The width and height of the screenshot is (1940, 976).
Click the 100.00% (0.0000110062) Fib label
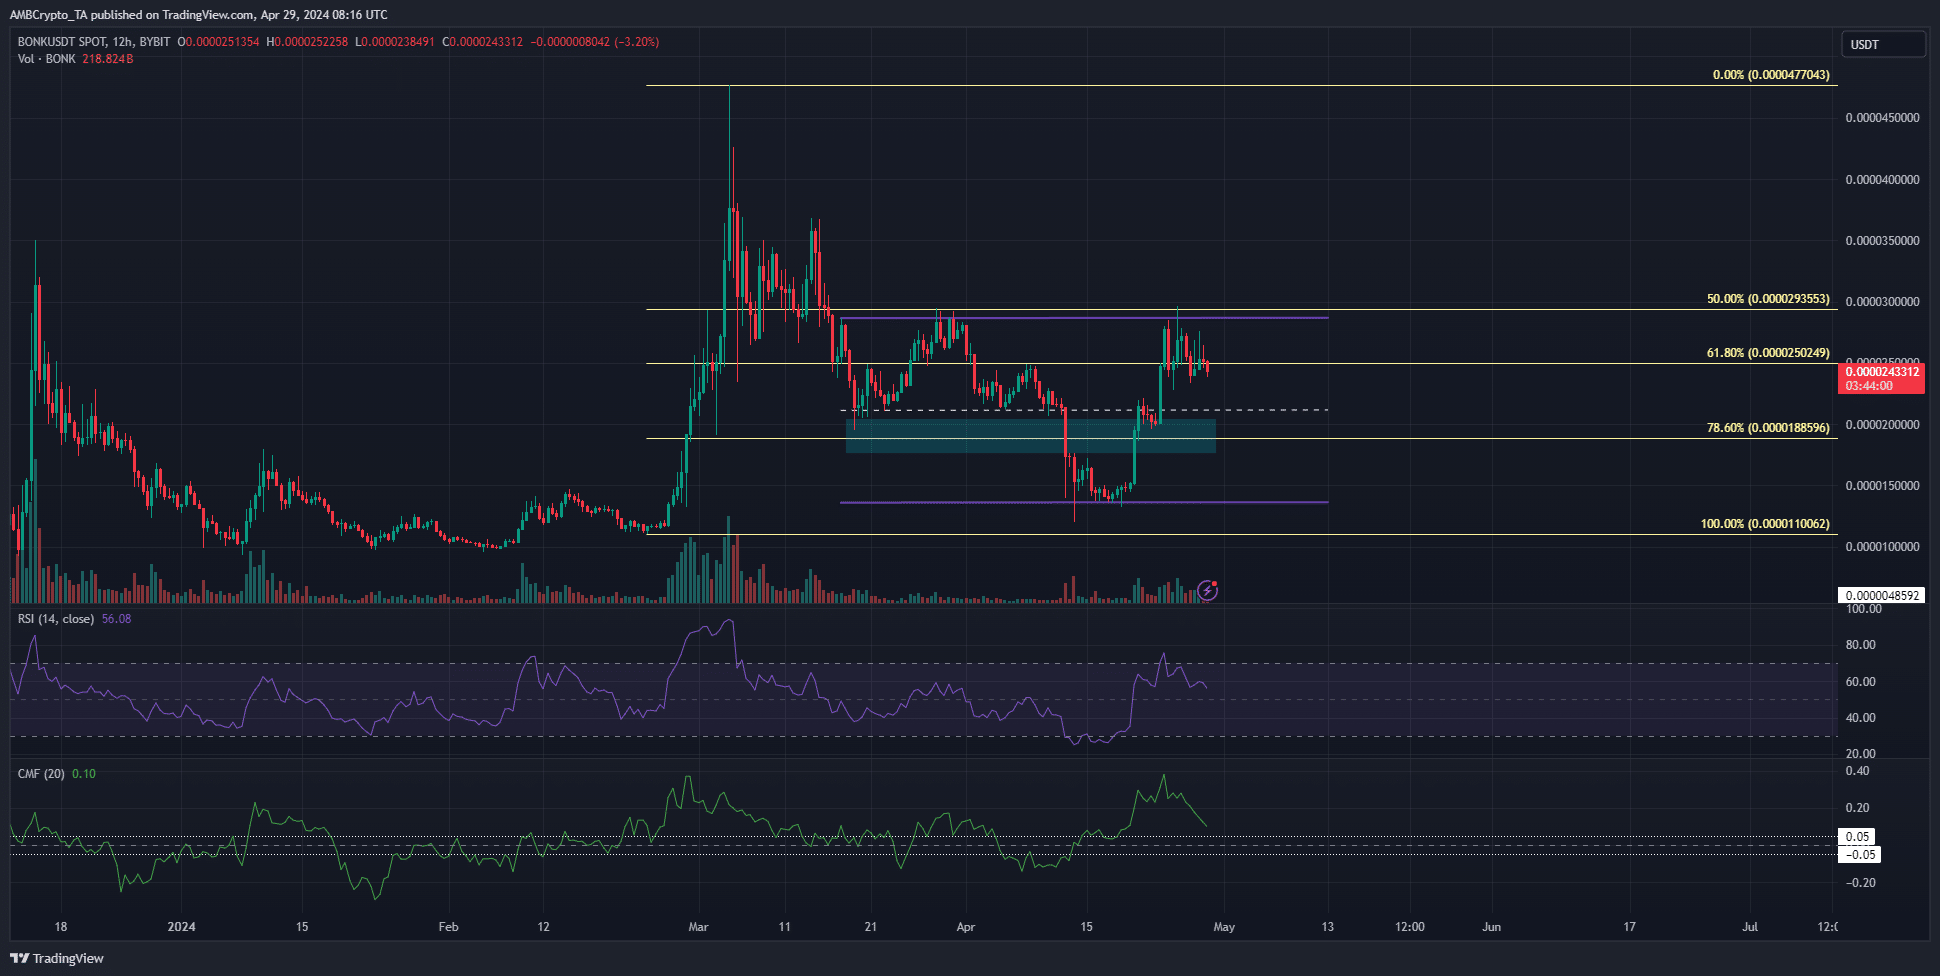(1765, 524)
